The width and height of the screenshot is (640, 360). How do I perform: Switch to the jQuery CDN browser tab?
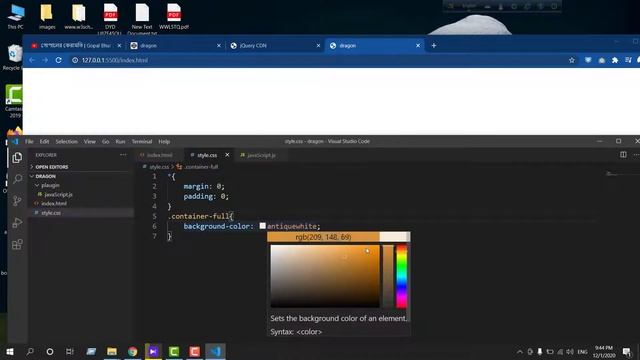[274, 45]
